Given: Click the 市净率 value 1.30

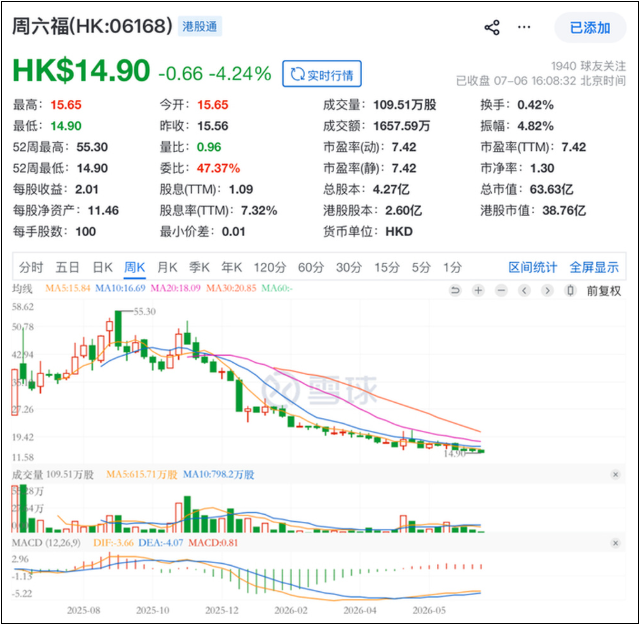Looking at the screenshot, I should [x=542, y=168].
